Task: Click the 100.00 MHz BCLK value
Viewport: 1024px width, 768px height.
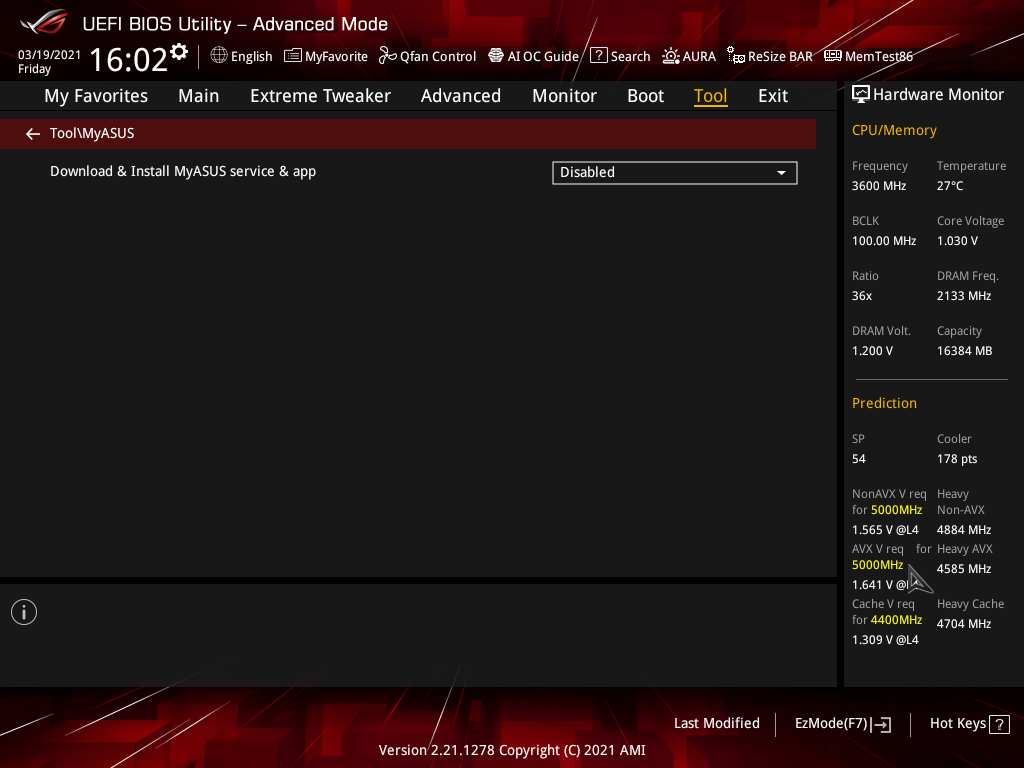Action: click(x=884, y=241)
